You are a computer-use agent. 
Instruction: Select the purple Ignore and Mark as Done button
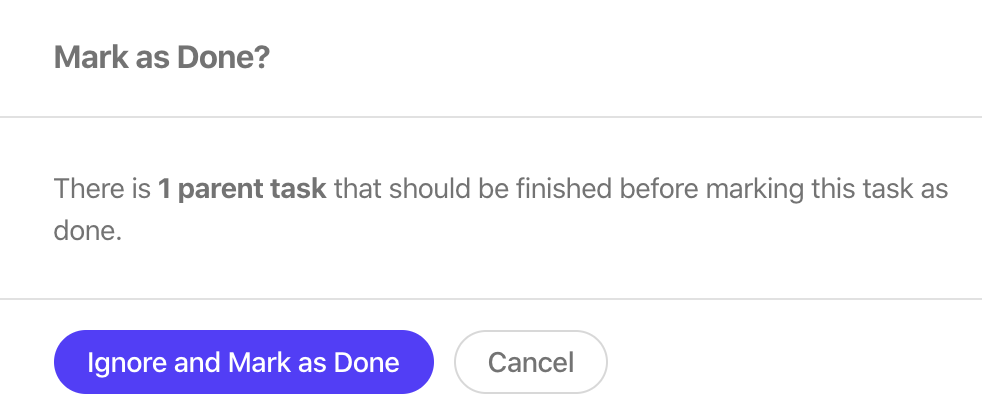point(244,362)
